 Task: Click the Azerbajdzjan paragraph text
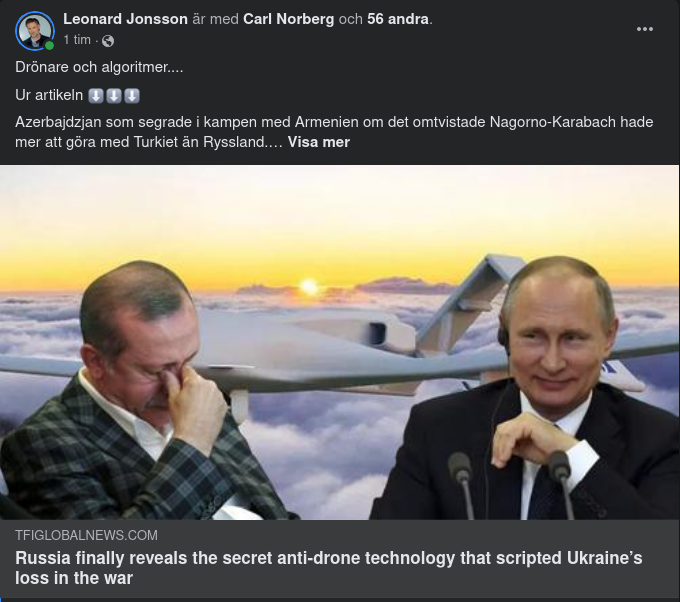(x=334, y=132)
